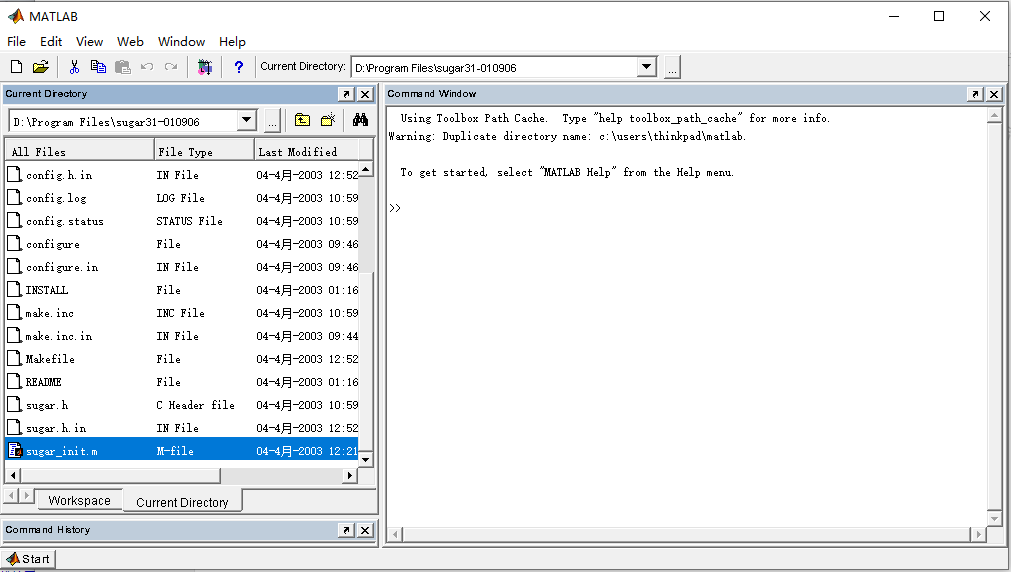Select the configure file row
This screenshot has width=1011, height=572.
coord(182,244)
